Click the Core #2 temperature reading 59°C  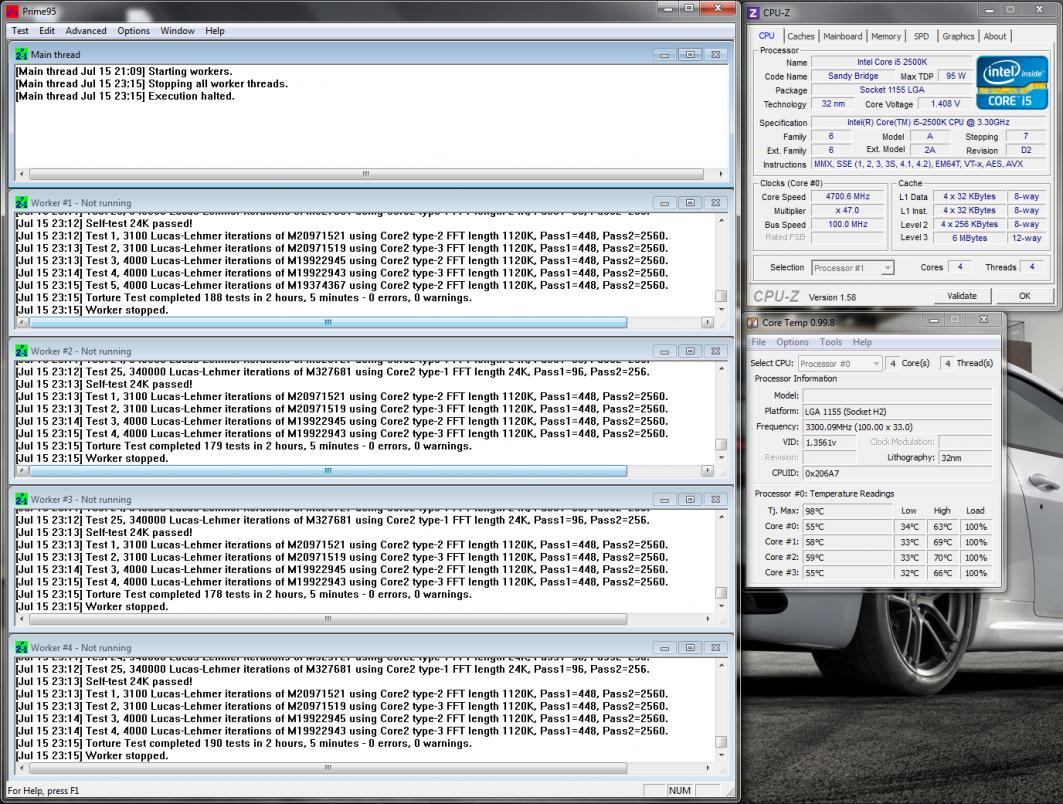[x=847, y=557]
